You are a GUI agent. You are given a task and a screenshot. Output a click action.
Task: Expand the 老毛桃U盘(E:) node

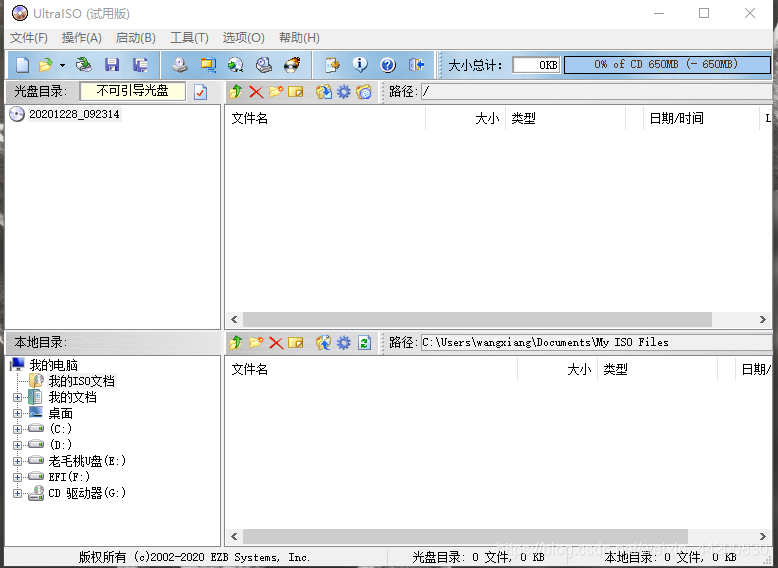(17, 461)
